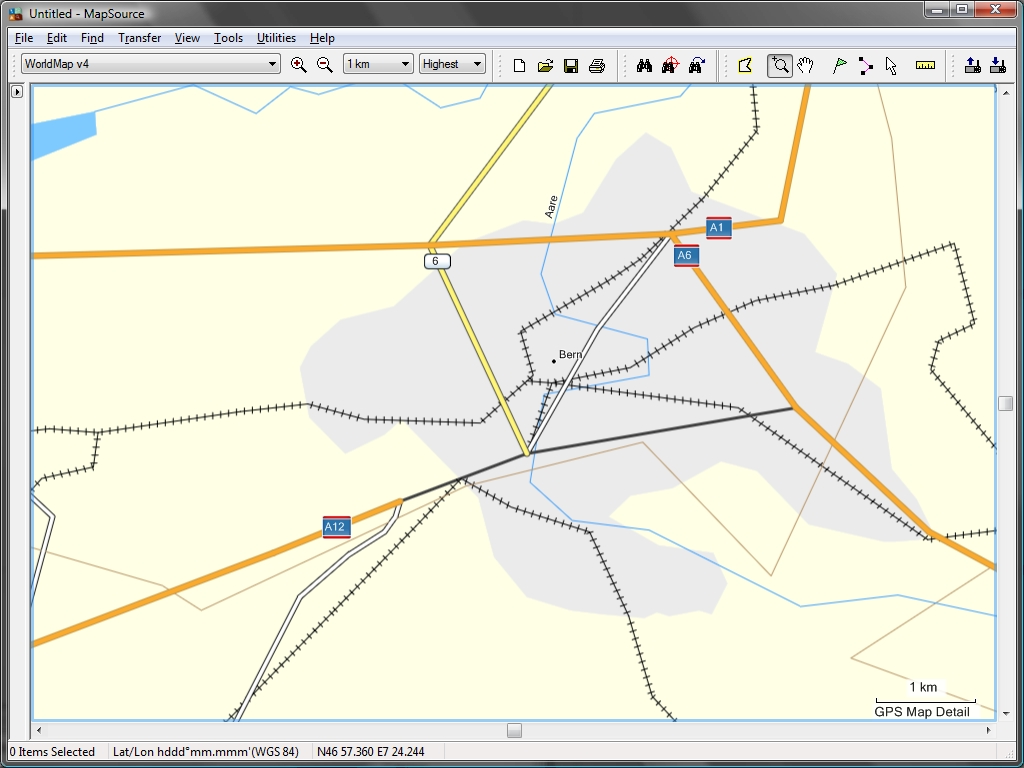Screen dimensions: 1024x768
Task: Open the Highest detail level dropdown
Action: click(x=452, y=64)
